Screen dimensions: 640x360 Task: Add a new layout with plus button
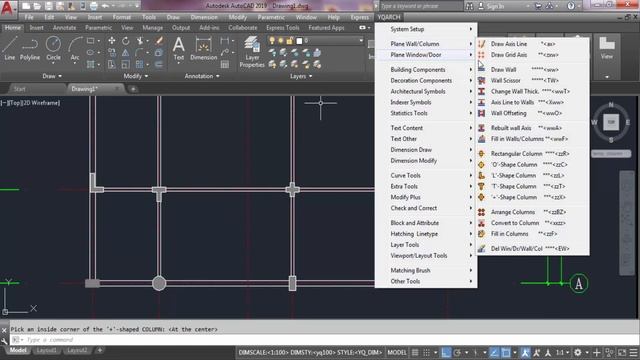coord(99,350)
